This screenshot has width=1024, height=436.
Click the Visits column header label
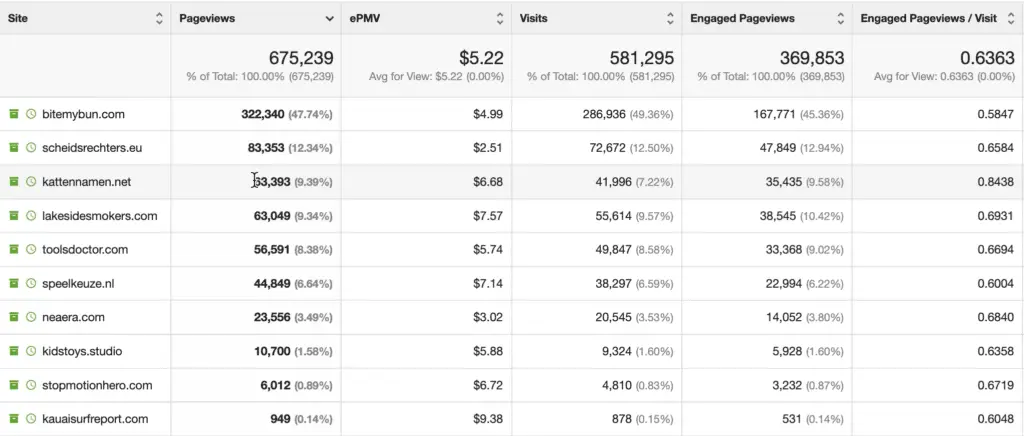(x=534, y=18)
